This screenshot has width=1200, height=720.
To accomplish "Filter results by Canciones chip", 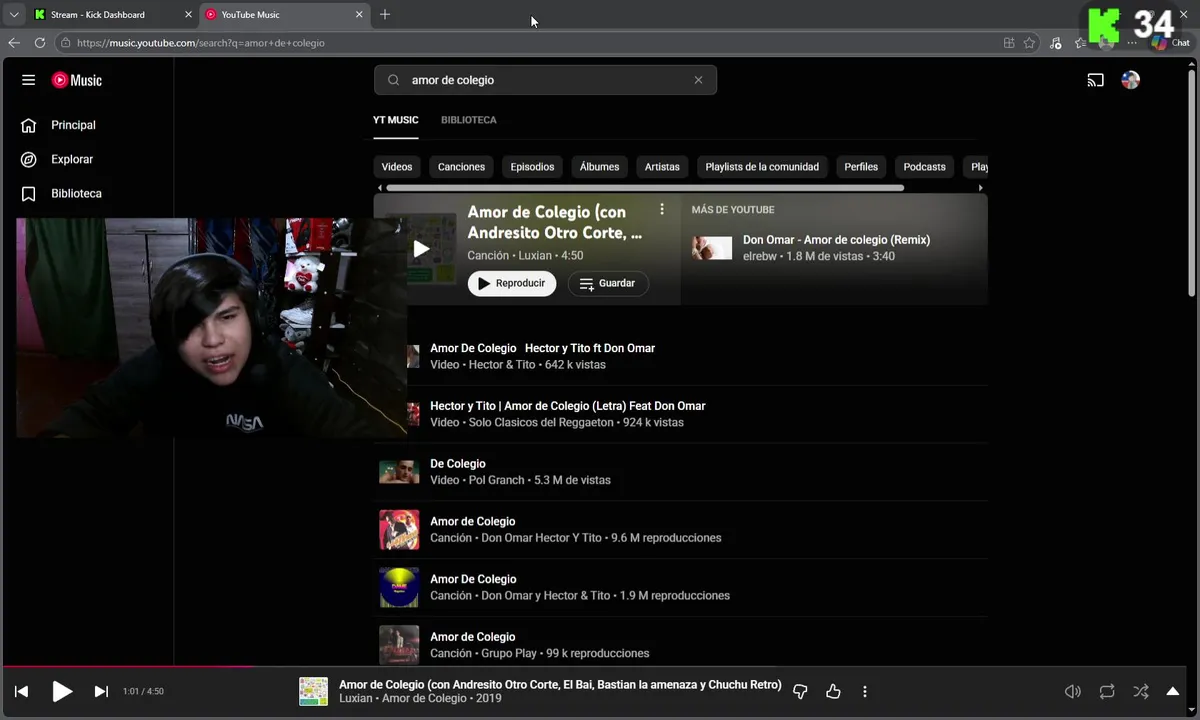I will pyautogui.click(x=461, y=167).
